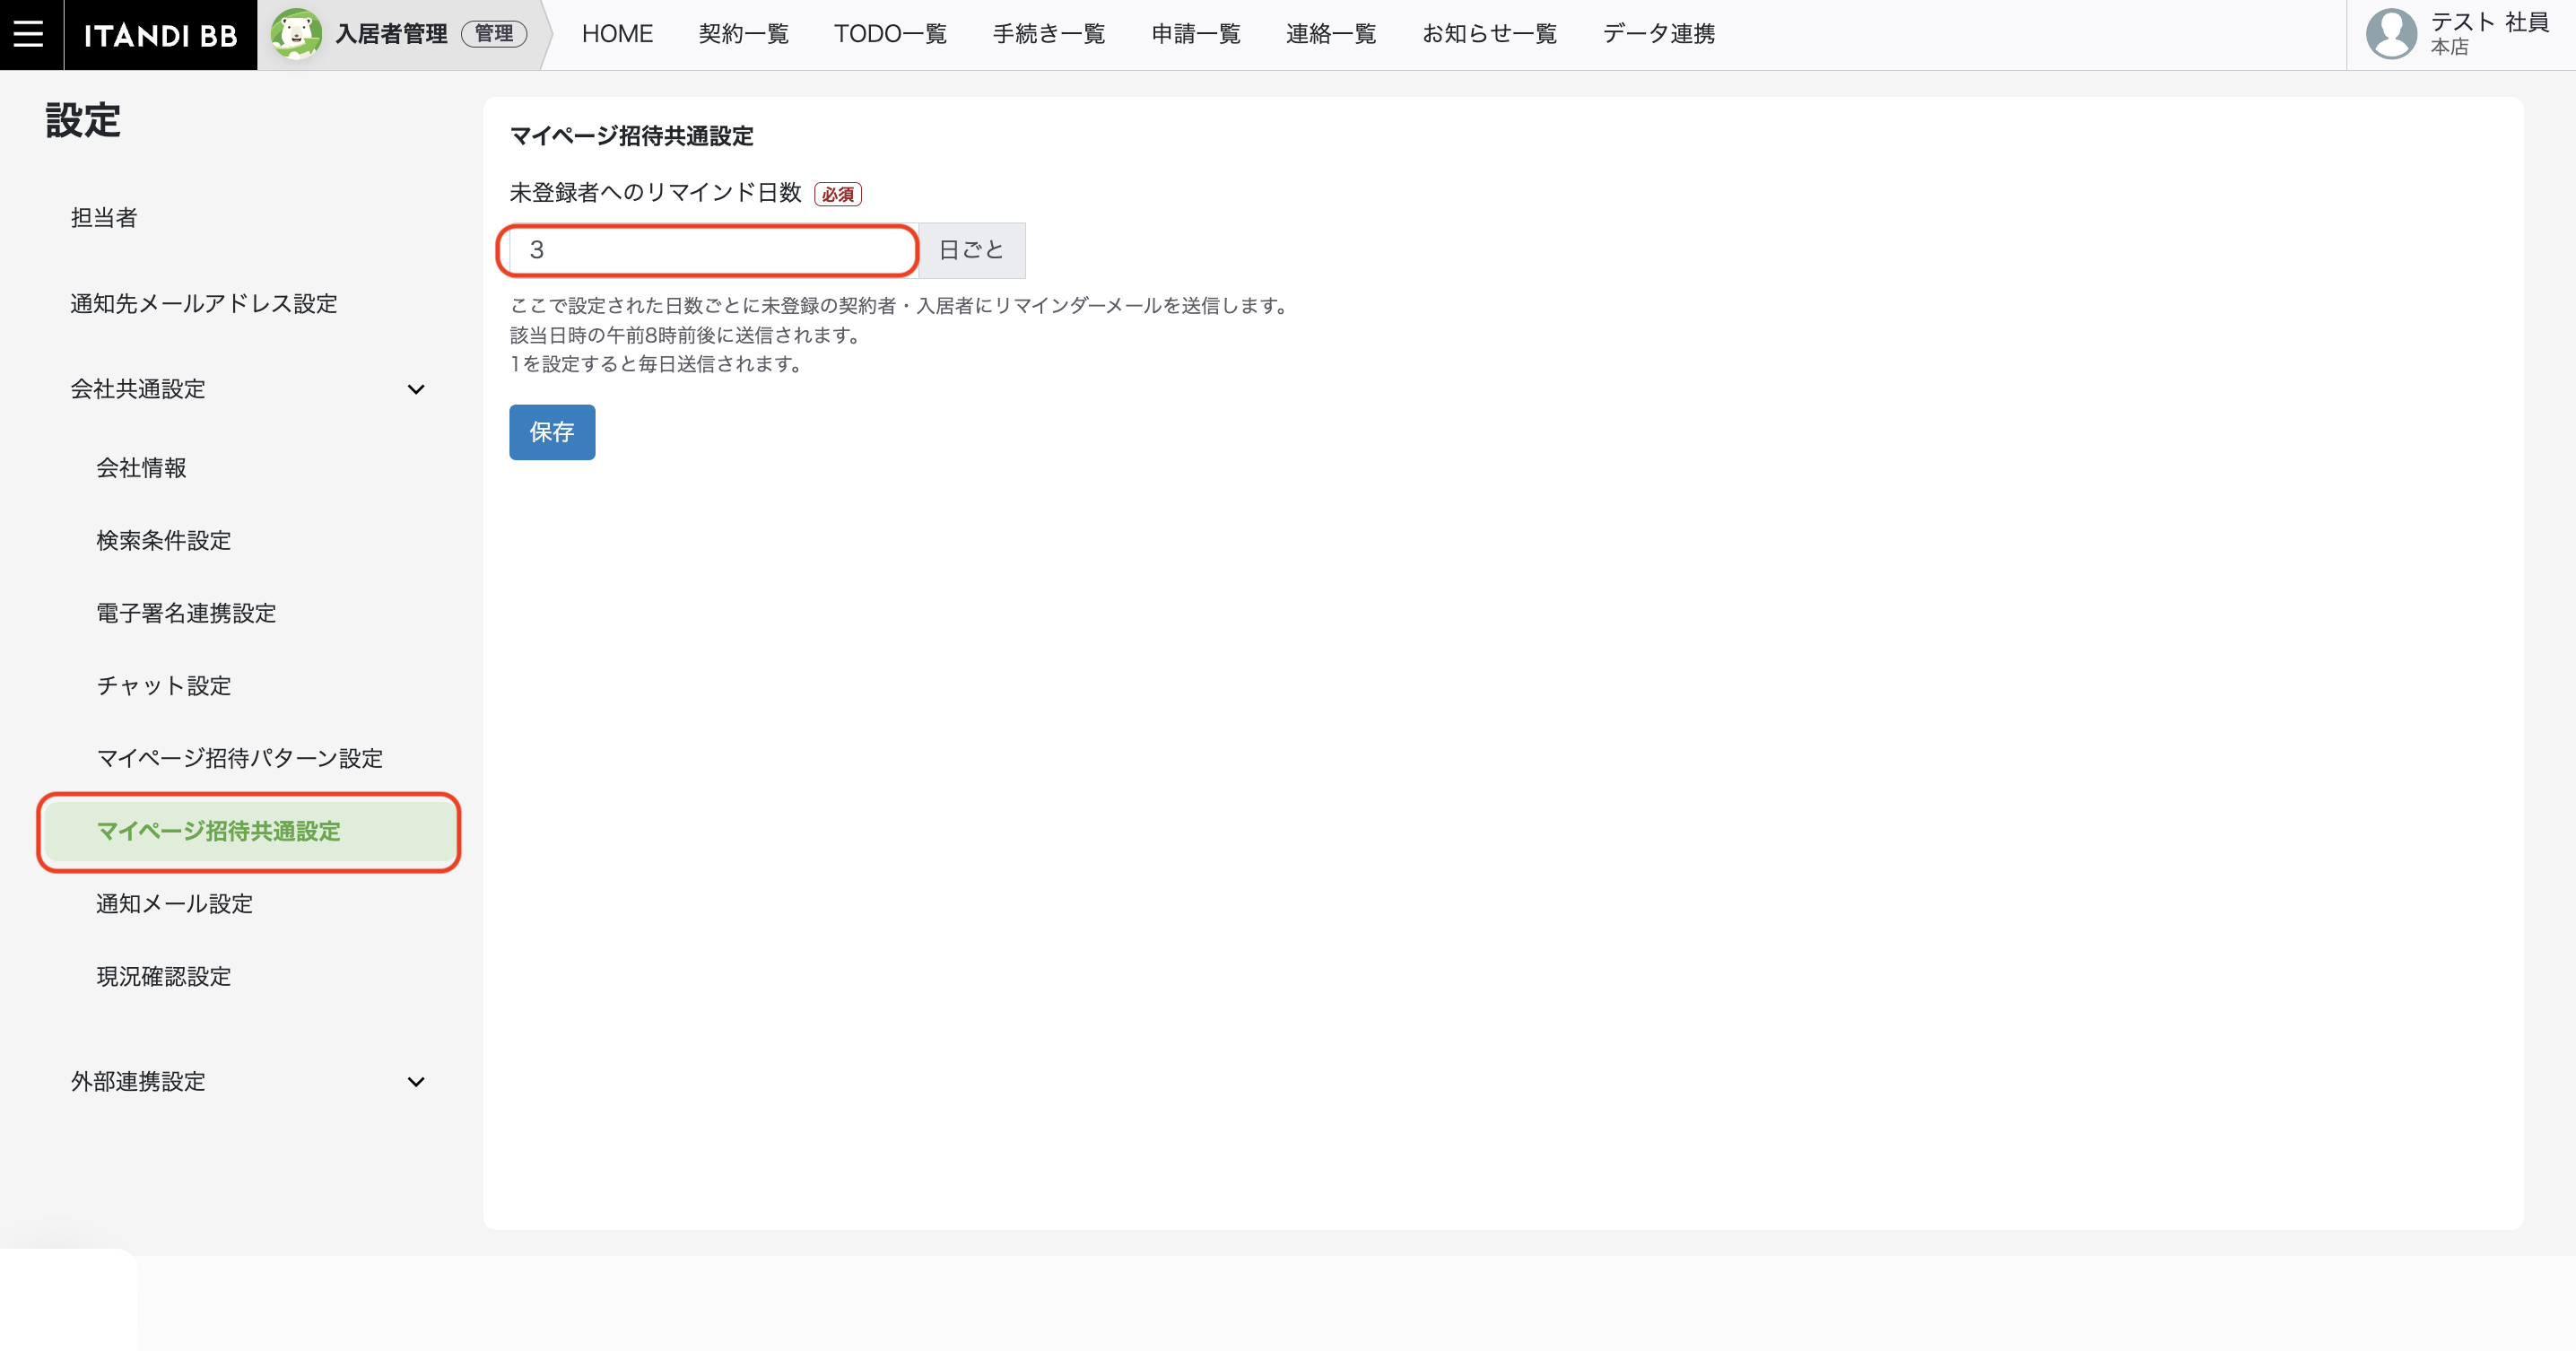Open TODO一覧 from the navigation
The height and width of the screenshot is (1351, 2576).
890,34
